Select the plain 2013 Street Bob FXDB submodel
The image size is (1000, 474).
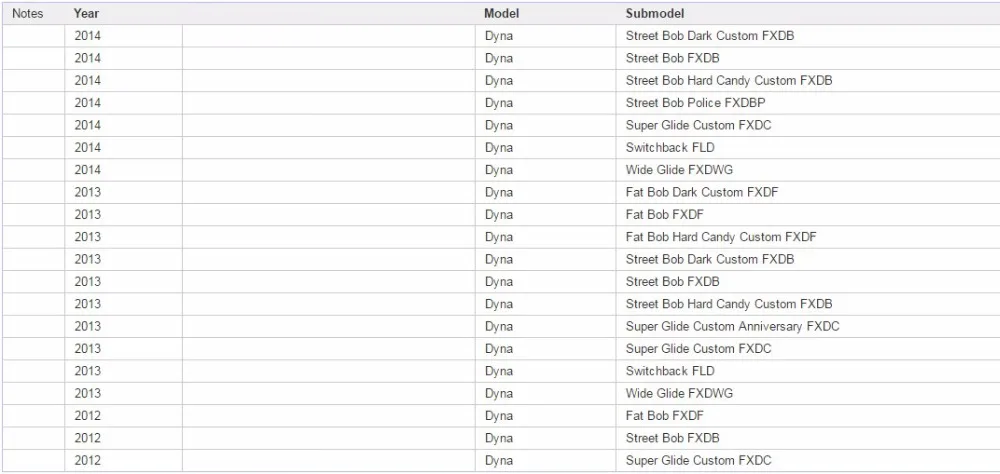tap(672, 281)
